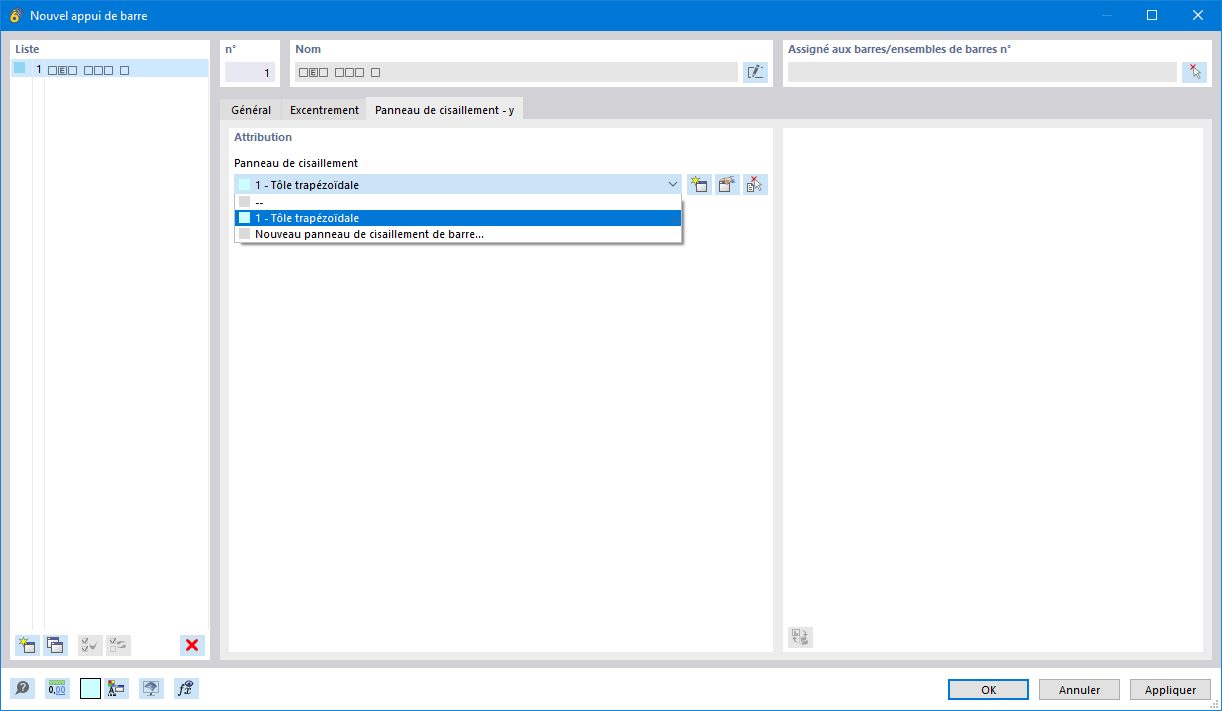Image resolution: width=1222 pixels, height=711 pixels.
Task: Click the monitor view icon in the bottom bar
Action: click(x=151, y=688)
